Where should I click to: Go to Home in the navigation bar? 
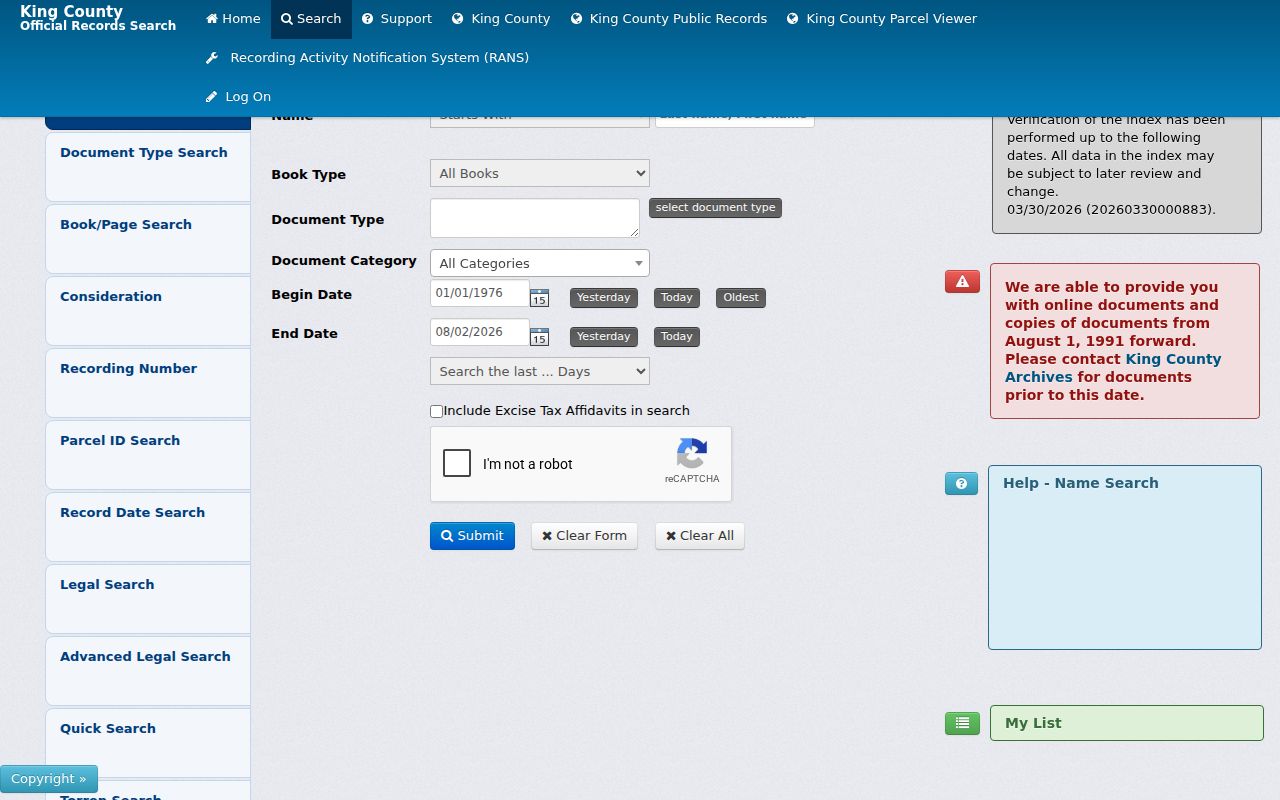click(233, 19)
